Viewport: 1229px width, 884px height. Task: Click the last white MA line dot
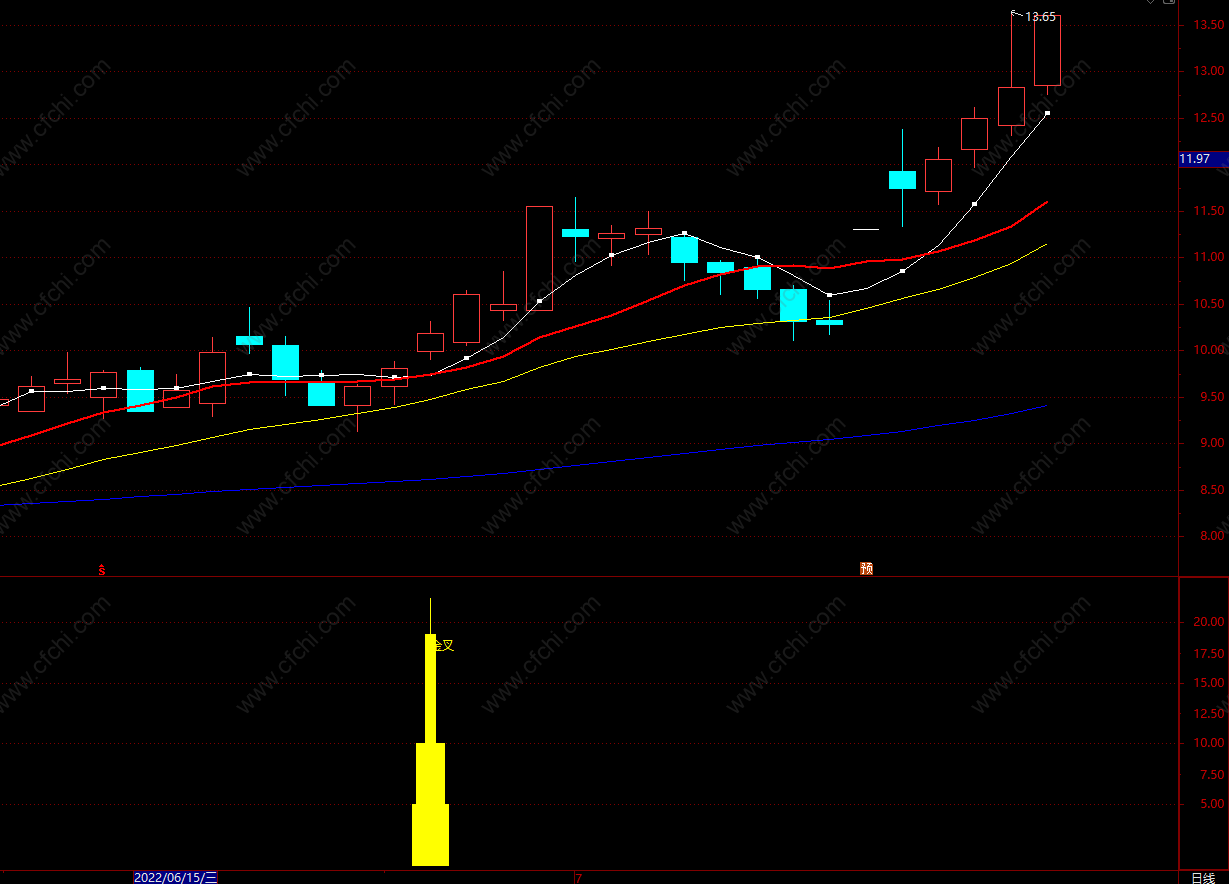point(1047,114)
